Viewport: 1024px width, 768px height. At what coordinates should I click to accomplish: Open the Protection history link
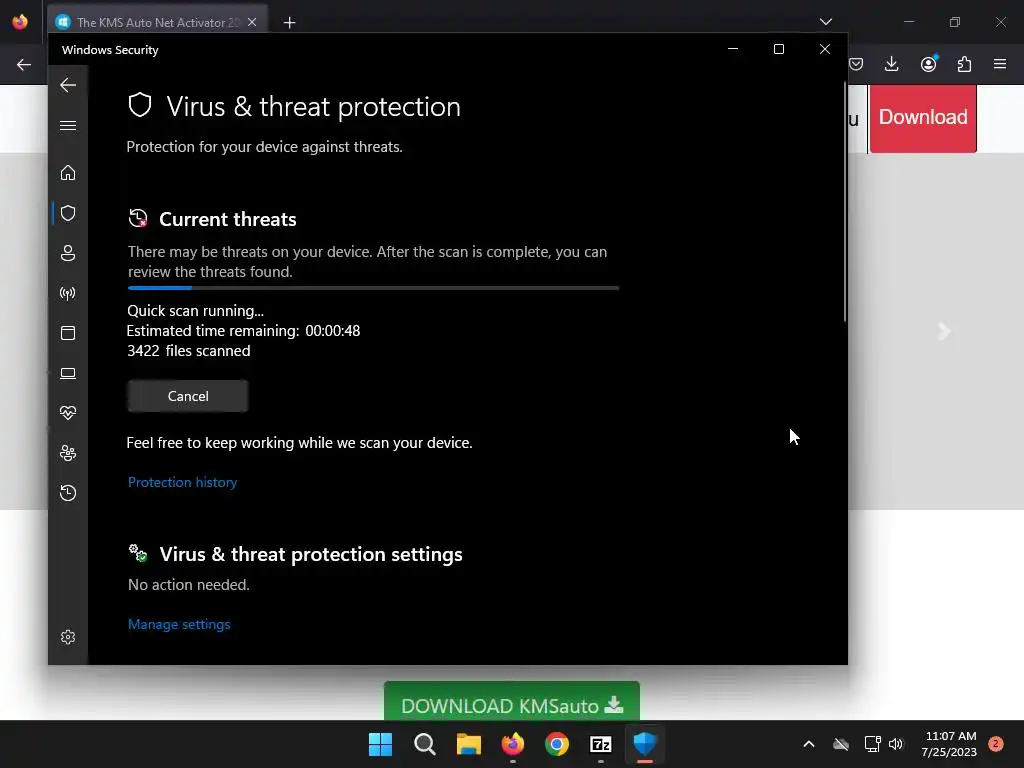(182, 482)
